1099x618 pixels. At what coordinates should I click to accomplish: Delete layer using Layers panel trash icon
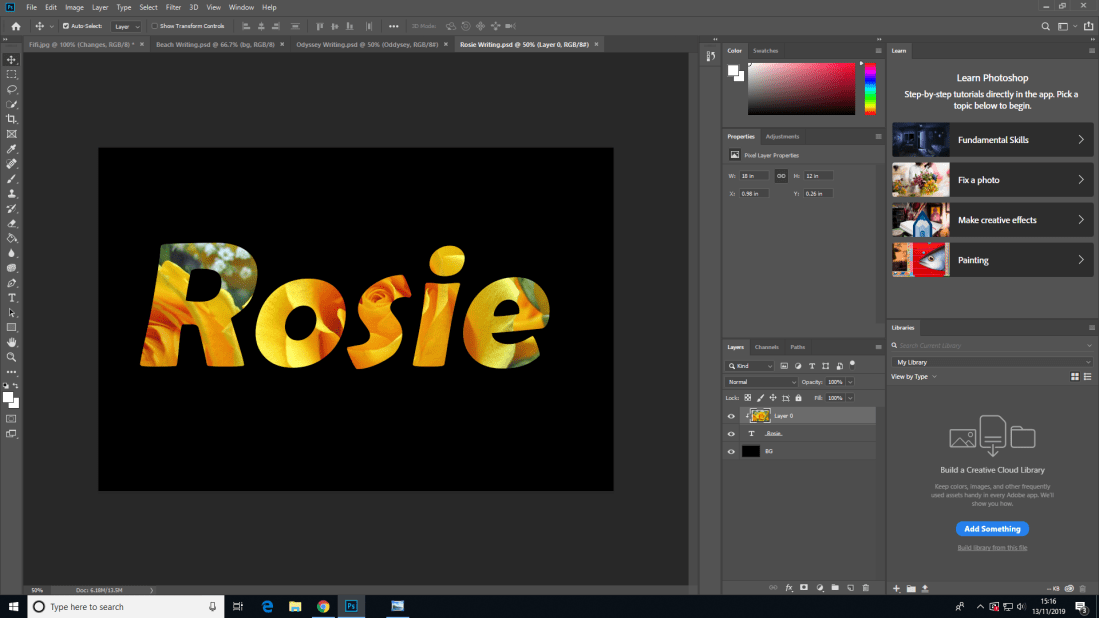point(866,588)
